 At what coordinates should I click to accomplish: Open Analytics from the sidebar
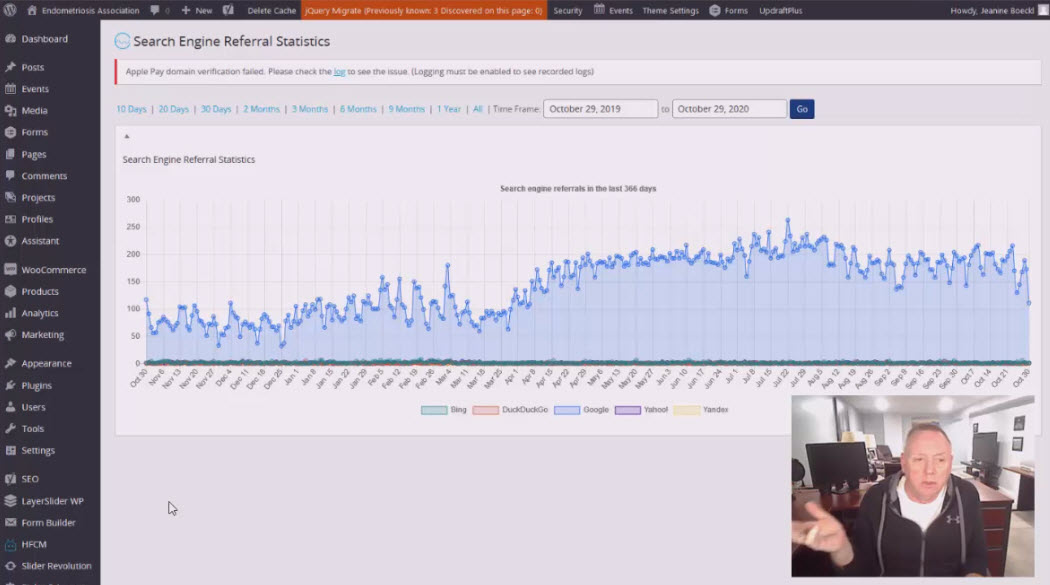[x=40, y=313]
